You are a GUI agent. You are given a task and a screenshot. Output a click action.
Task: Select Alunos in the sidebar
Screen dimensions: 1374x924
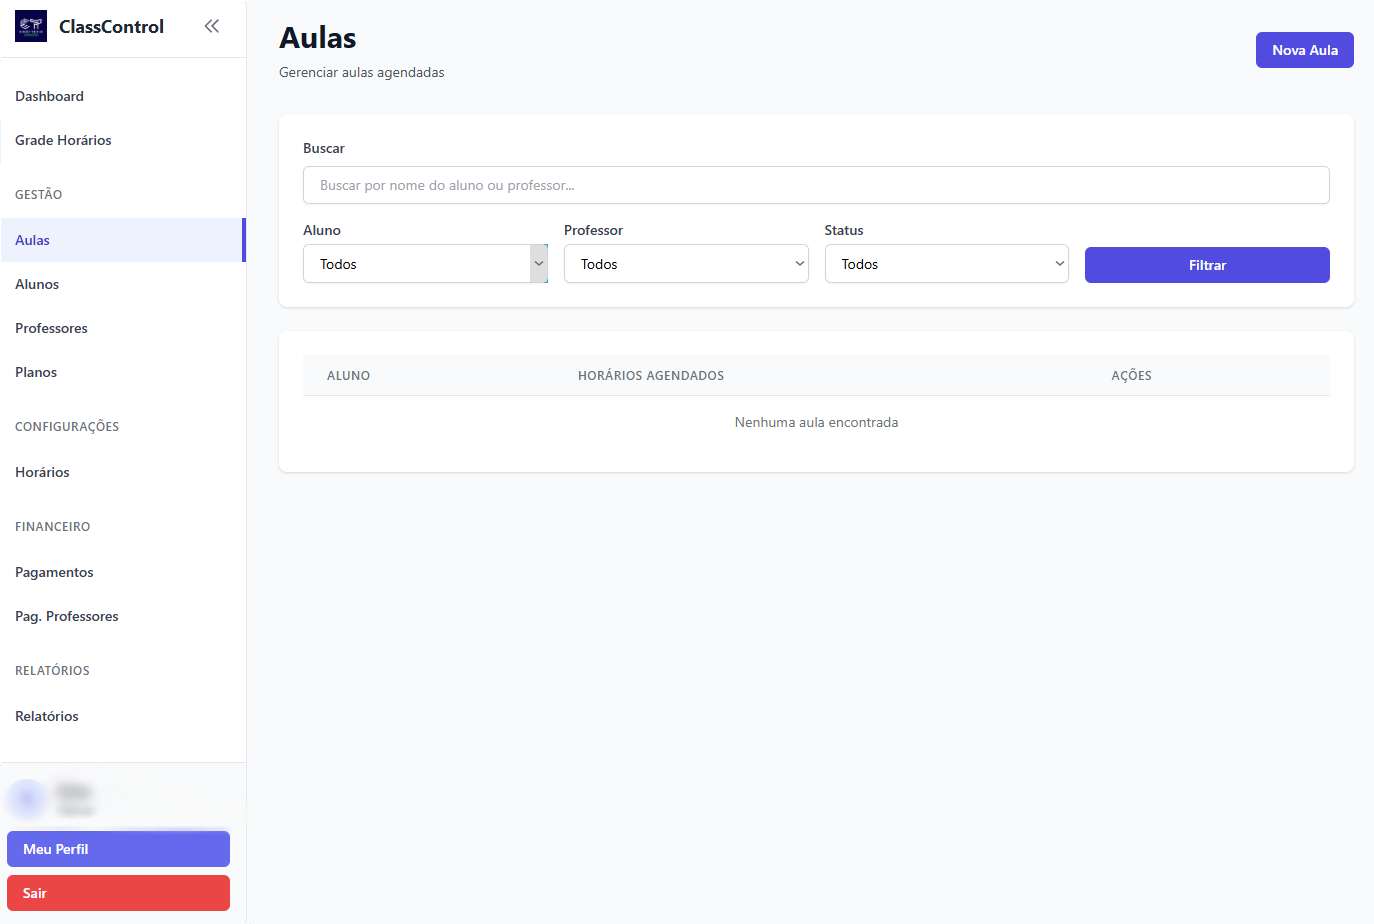click(x=37, y=284)
